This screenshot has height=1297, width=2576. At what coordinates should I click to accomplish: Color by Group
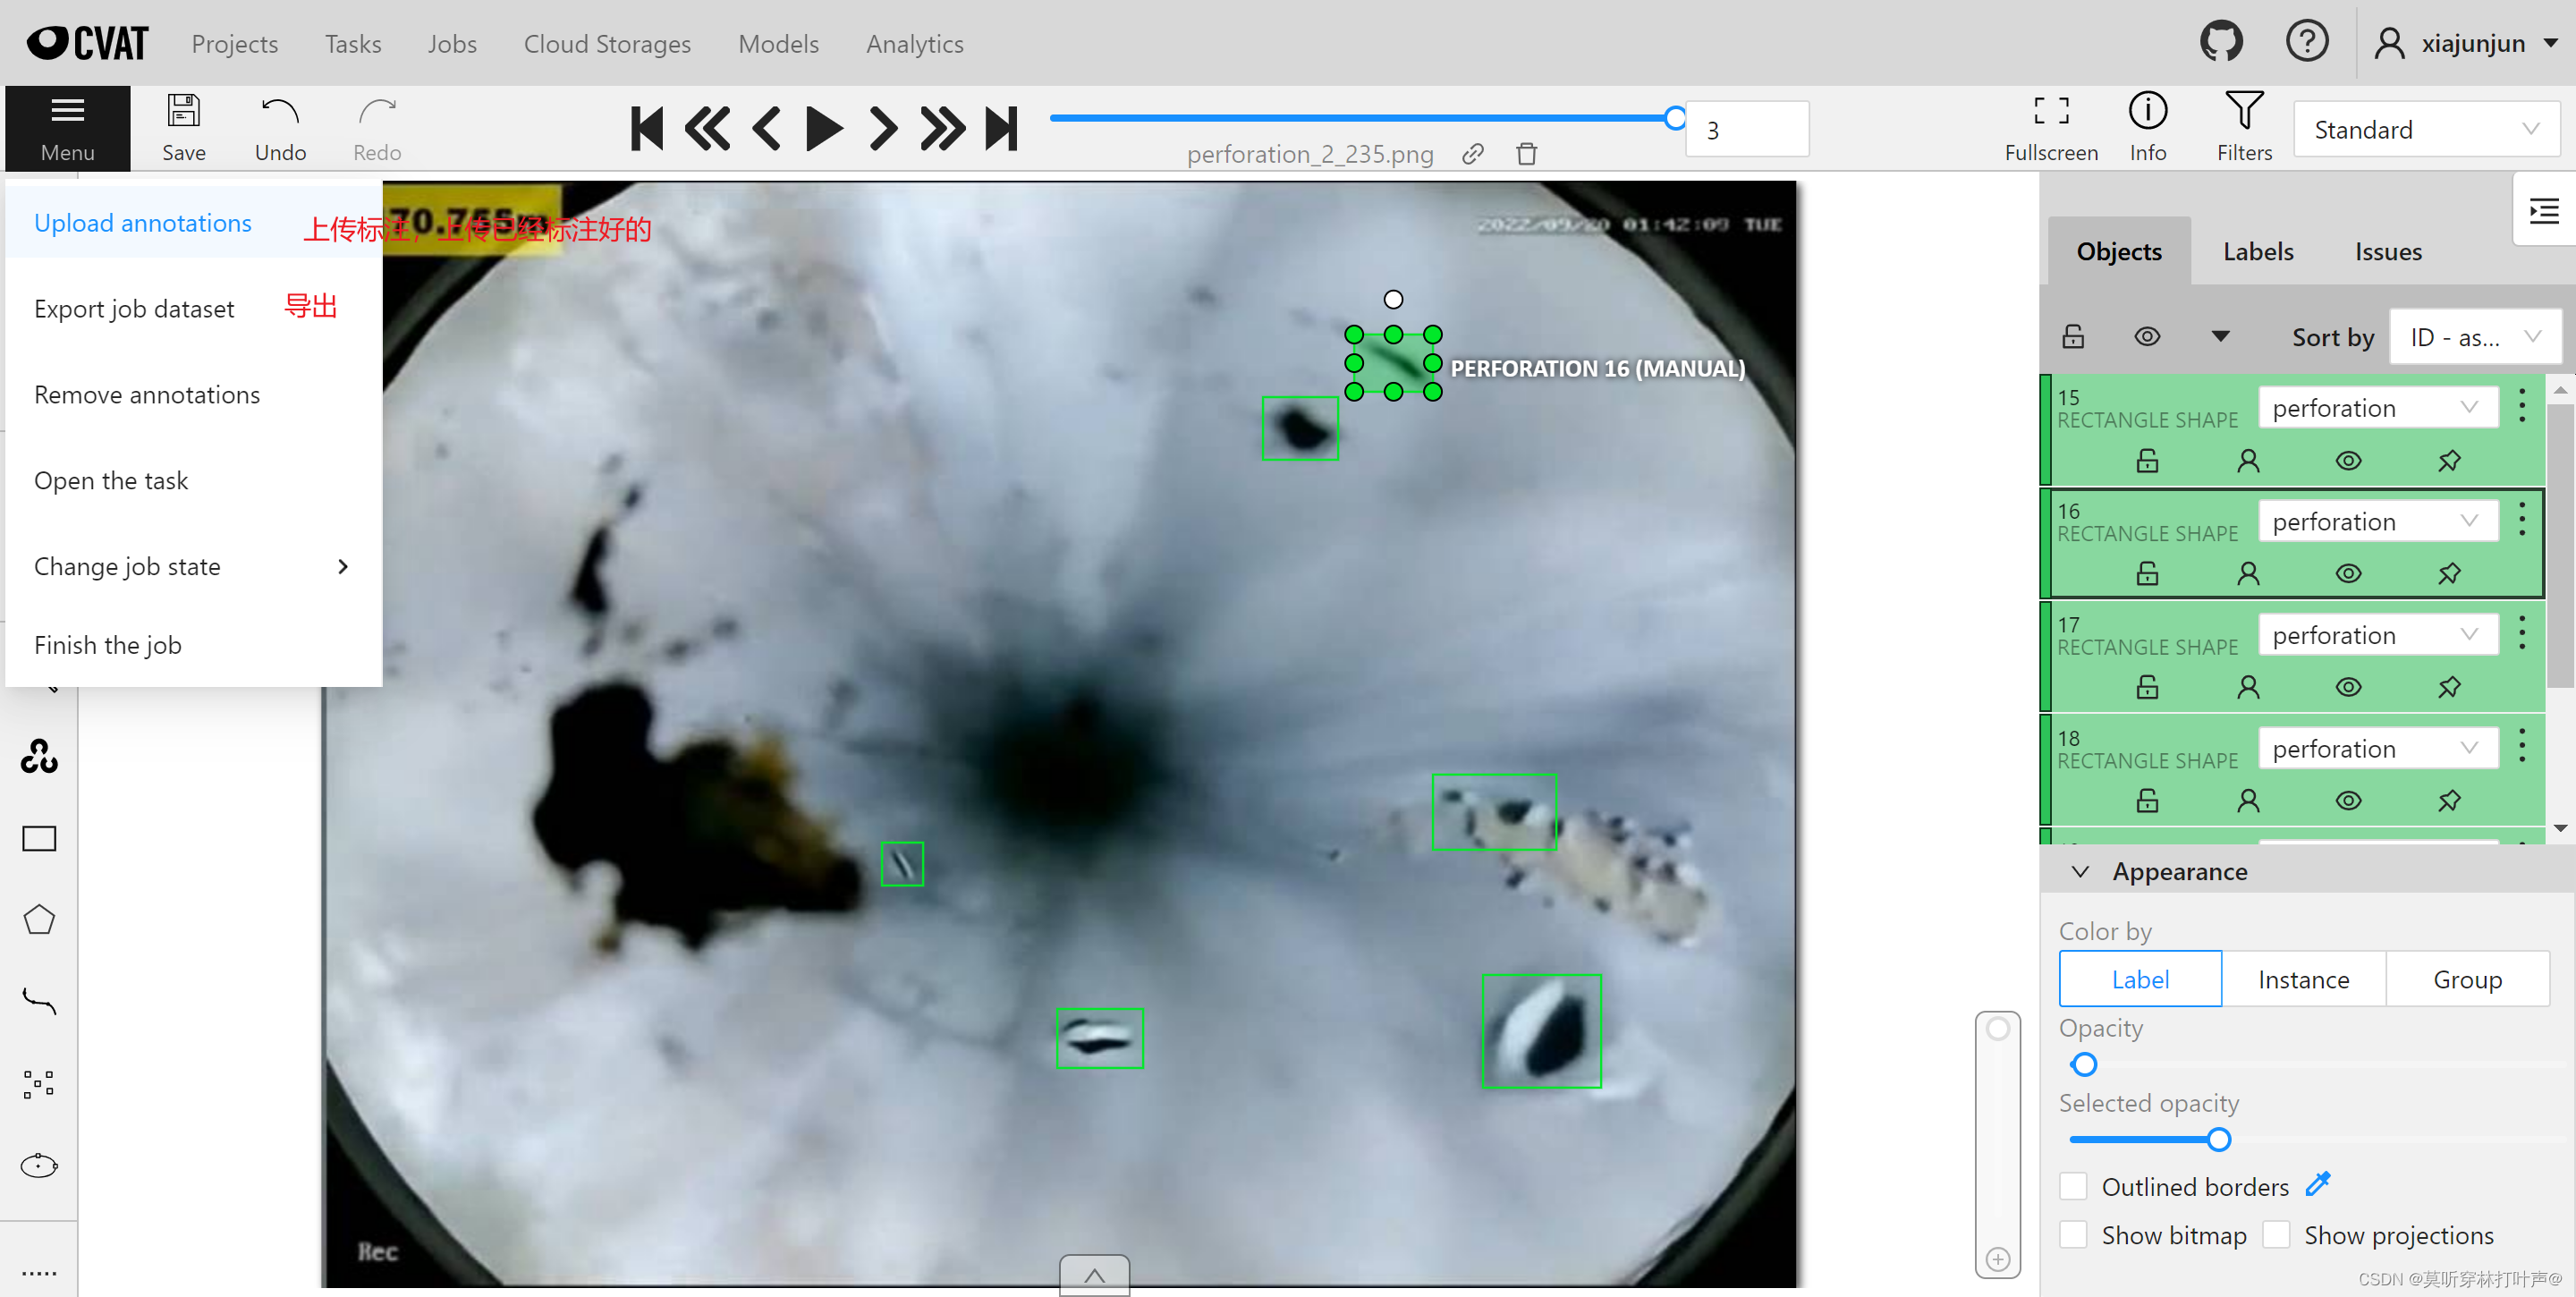click(2467, 979)
